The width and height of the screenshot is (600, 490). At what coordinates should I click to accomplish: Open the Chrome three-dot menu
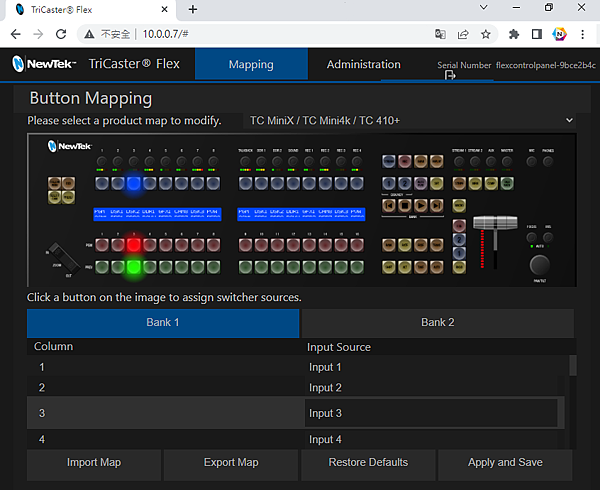pos(582,34)
